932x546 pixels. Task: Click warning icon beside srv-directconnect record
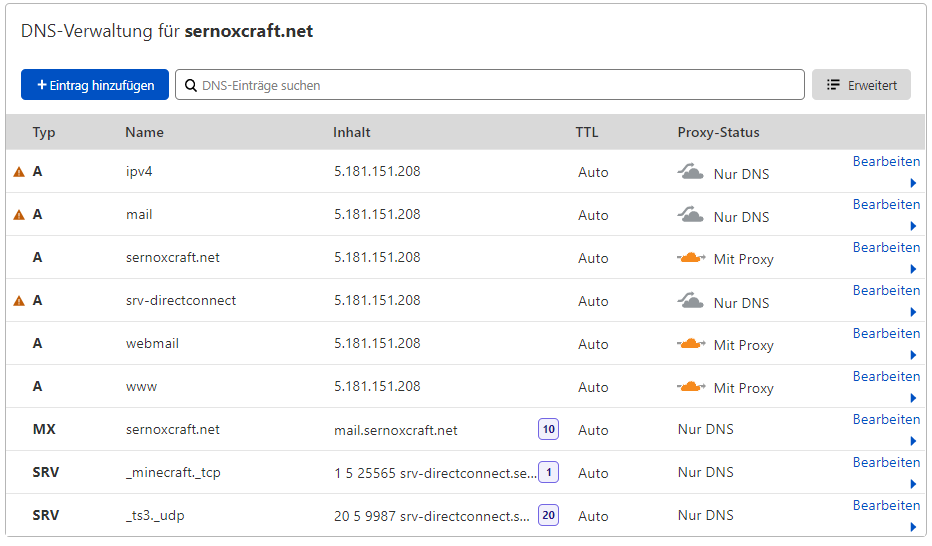click(x=18, y=301)
